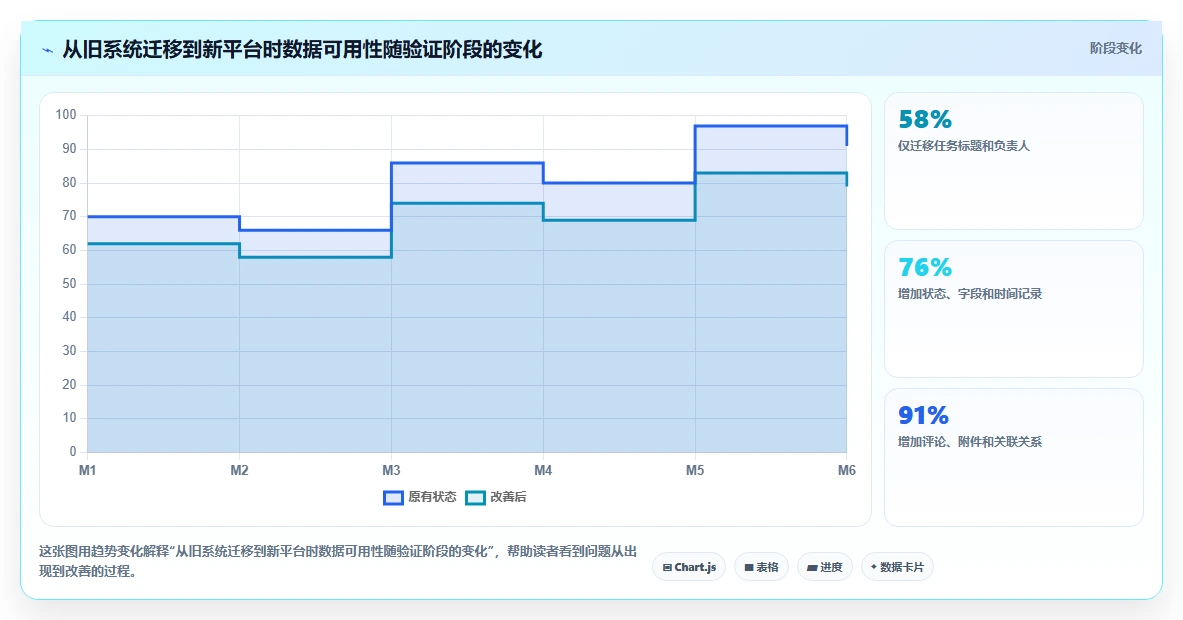Click the 76% value
Image resolution: width=1183 pixels, height=620 pixels.
point(925,267)
